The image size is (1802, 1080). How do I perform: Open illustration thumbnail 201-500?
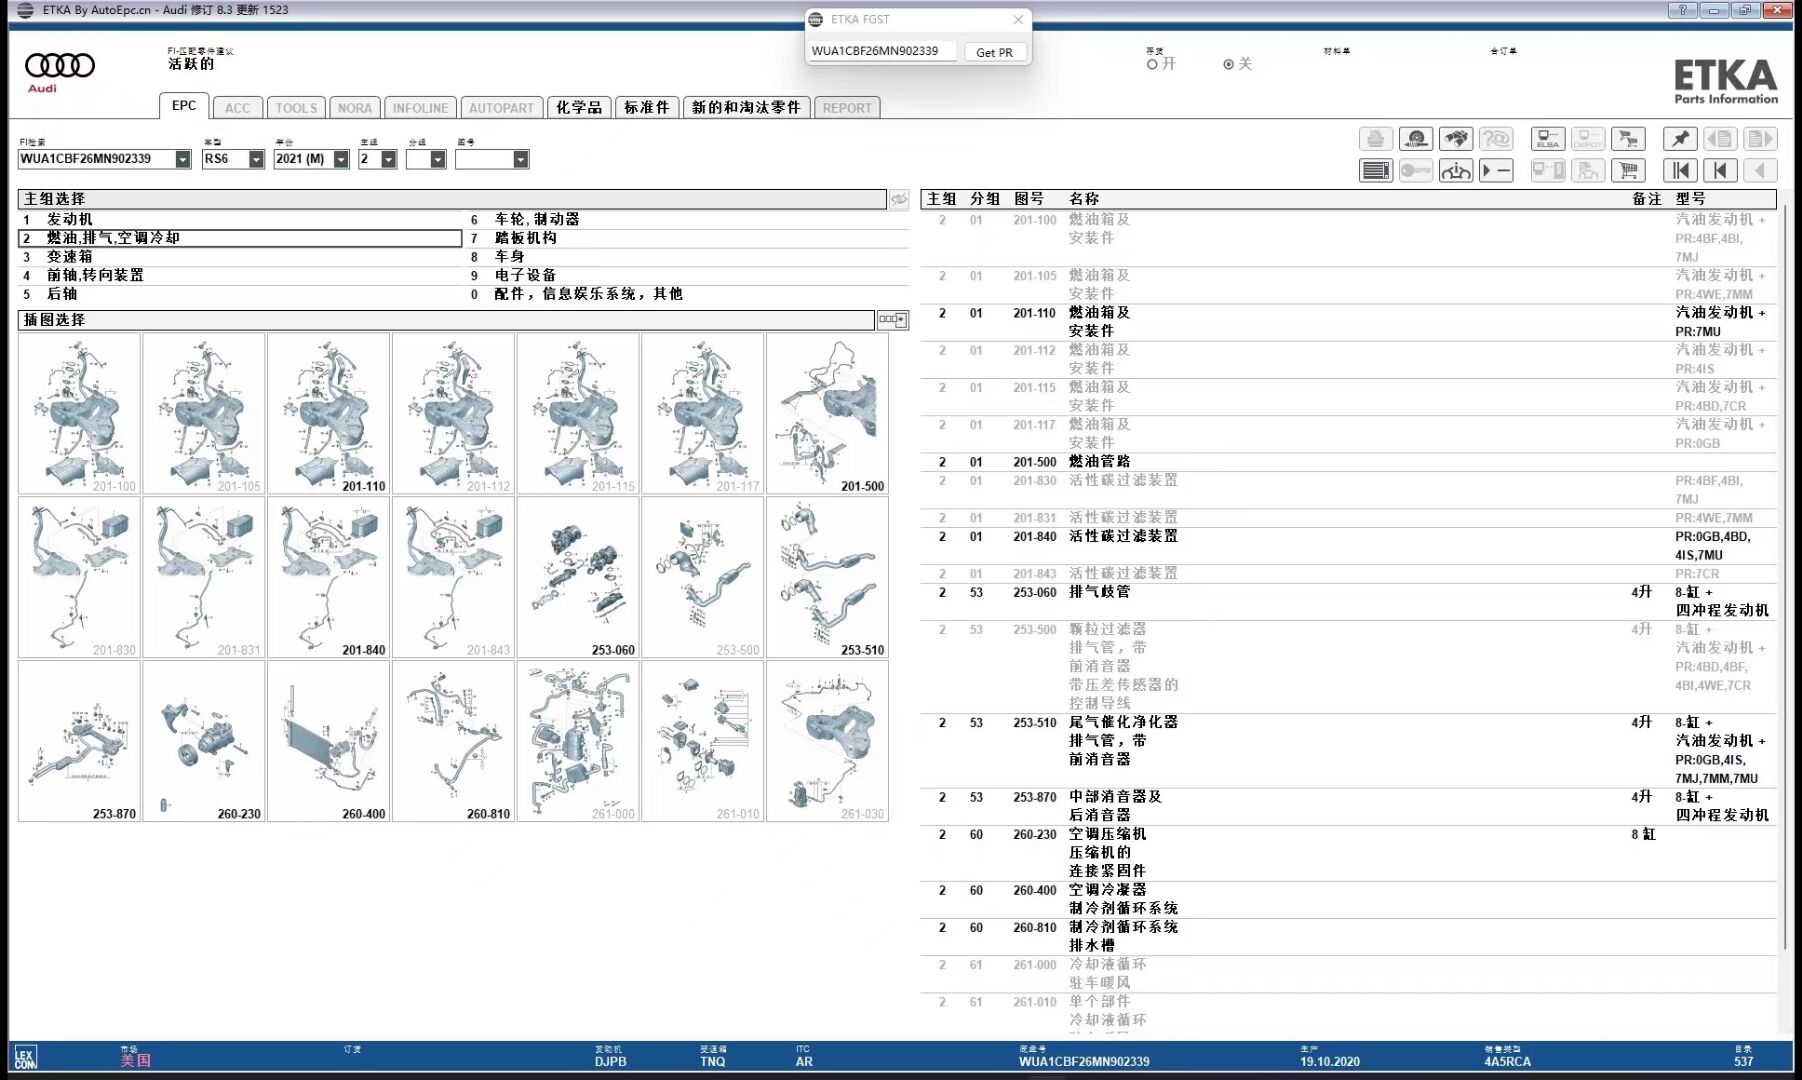tap(827, 414)
